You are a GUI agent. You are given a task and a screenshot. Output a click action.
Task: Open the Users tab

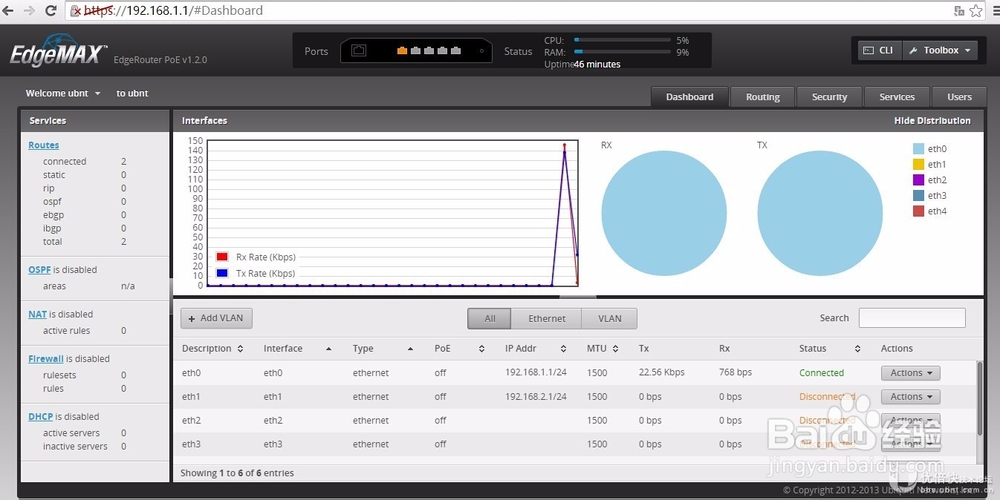(x=959, y=97)
